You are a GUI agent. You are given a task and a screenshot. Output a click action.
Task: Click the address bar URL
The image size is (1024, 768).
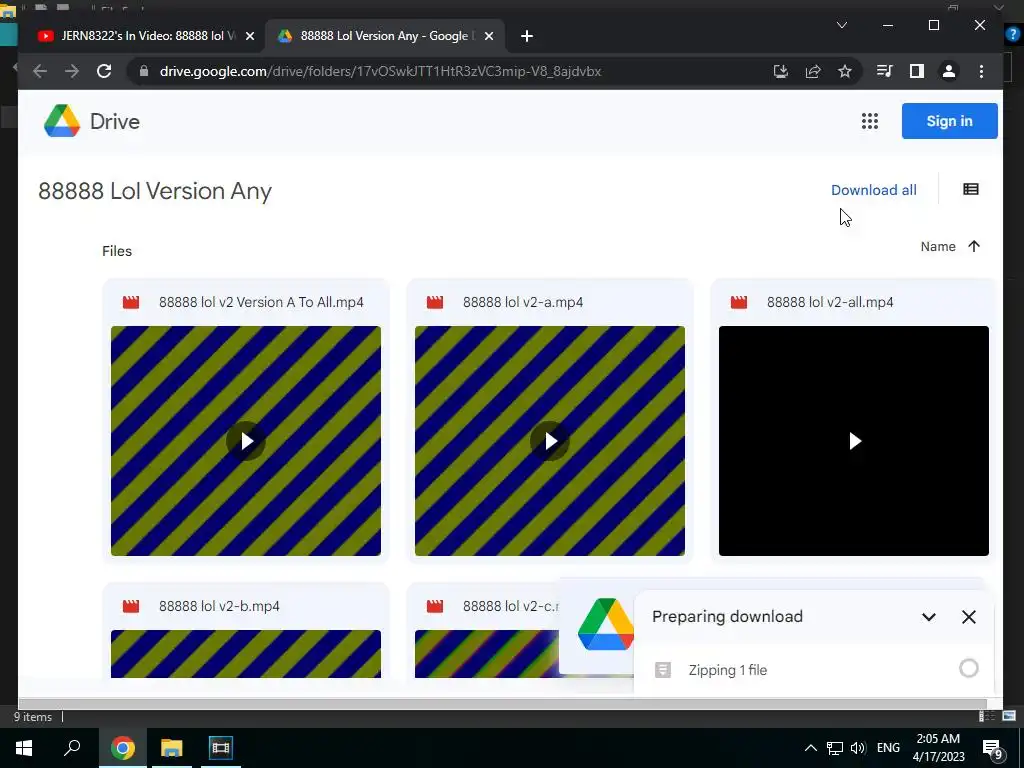tap(380, 71)
